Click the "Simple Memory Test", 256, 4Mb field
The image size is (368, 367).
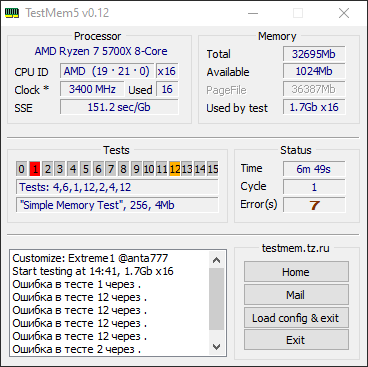tap(117, 205)
